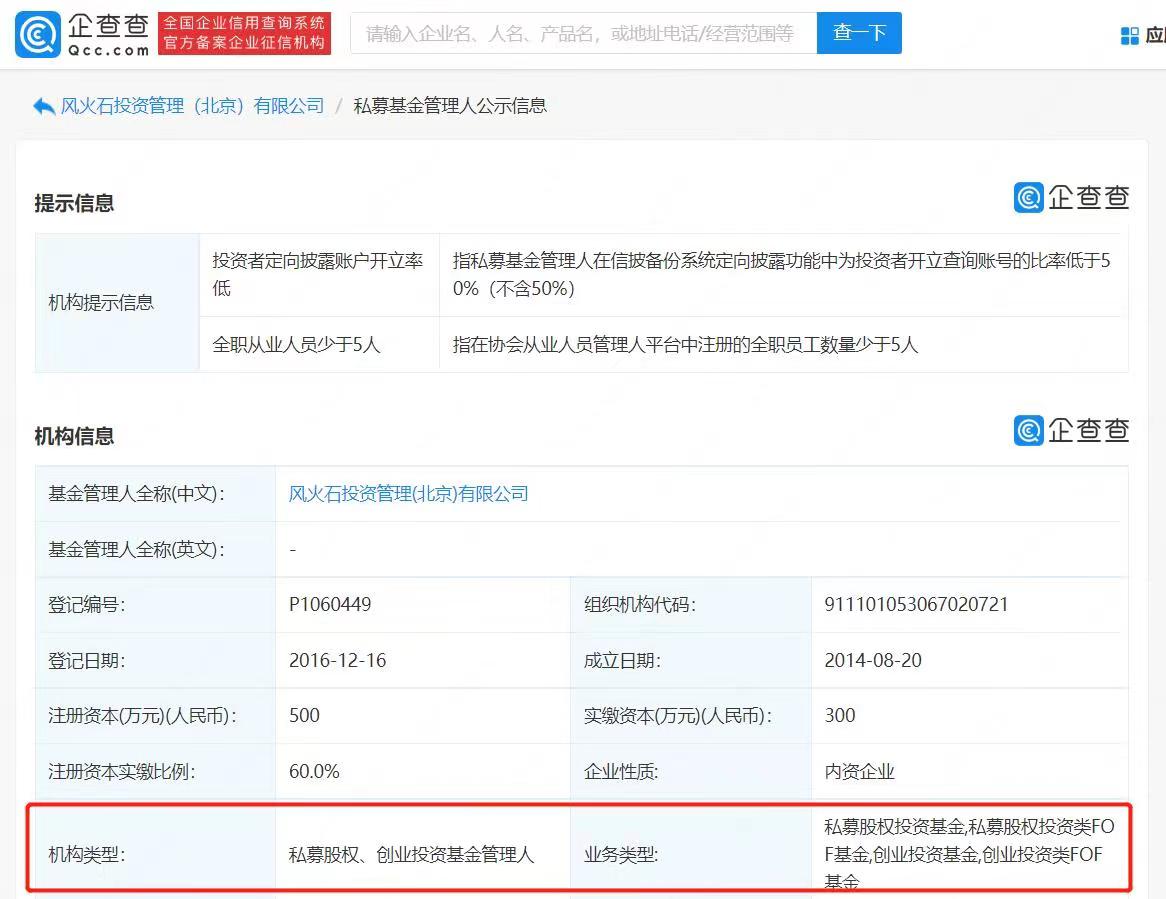Click the 成立日期: label
Image resolution: width=1166 pixels, height=899 pixels.
(x=622, y=660)
